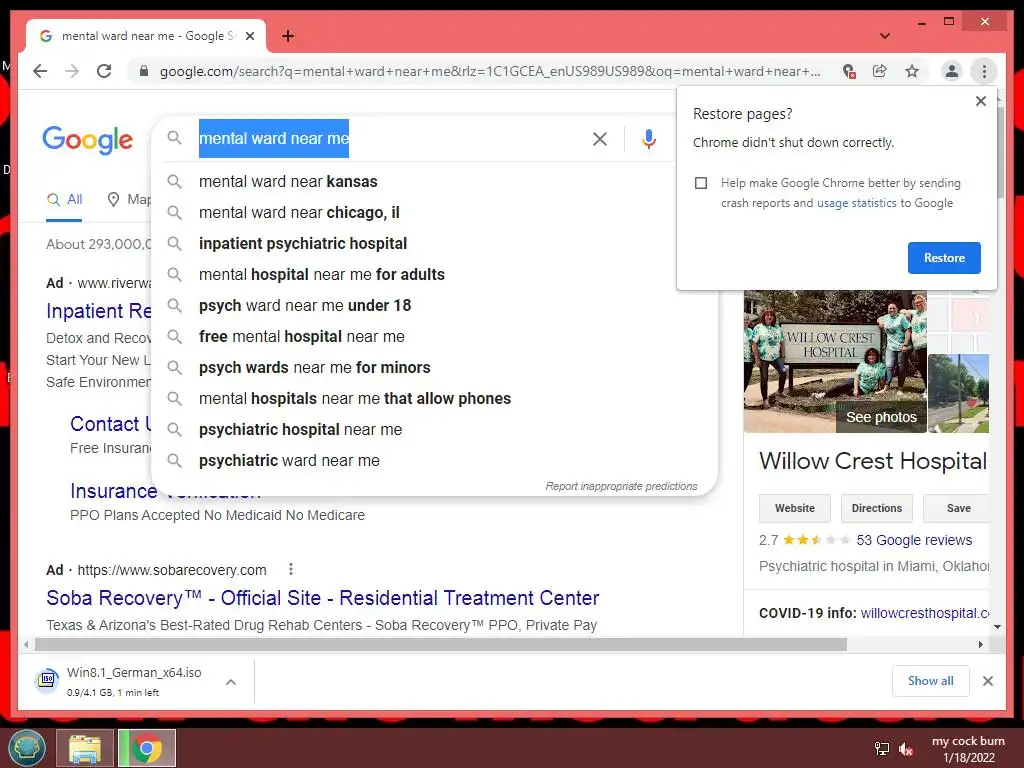This screenshot has height=768, width=1024.
Task: Open the street view thumbnail beside hospital photo
Action: coord(958,393)
